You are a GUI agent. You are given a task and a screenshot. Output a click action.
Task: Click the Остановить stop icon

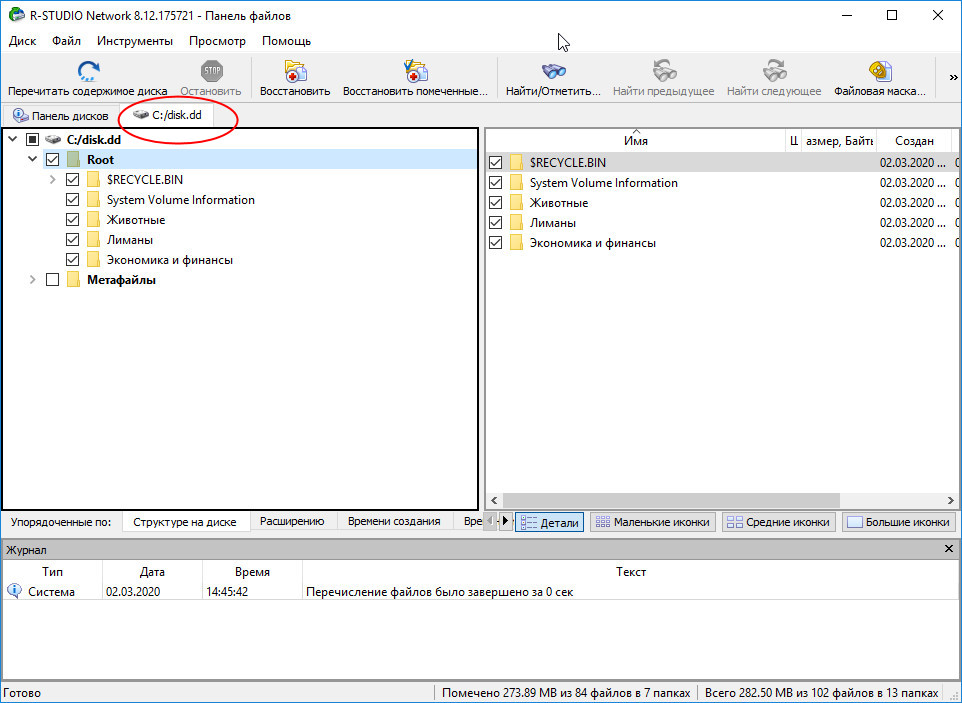pos(212,71)
